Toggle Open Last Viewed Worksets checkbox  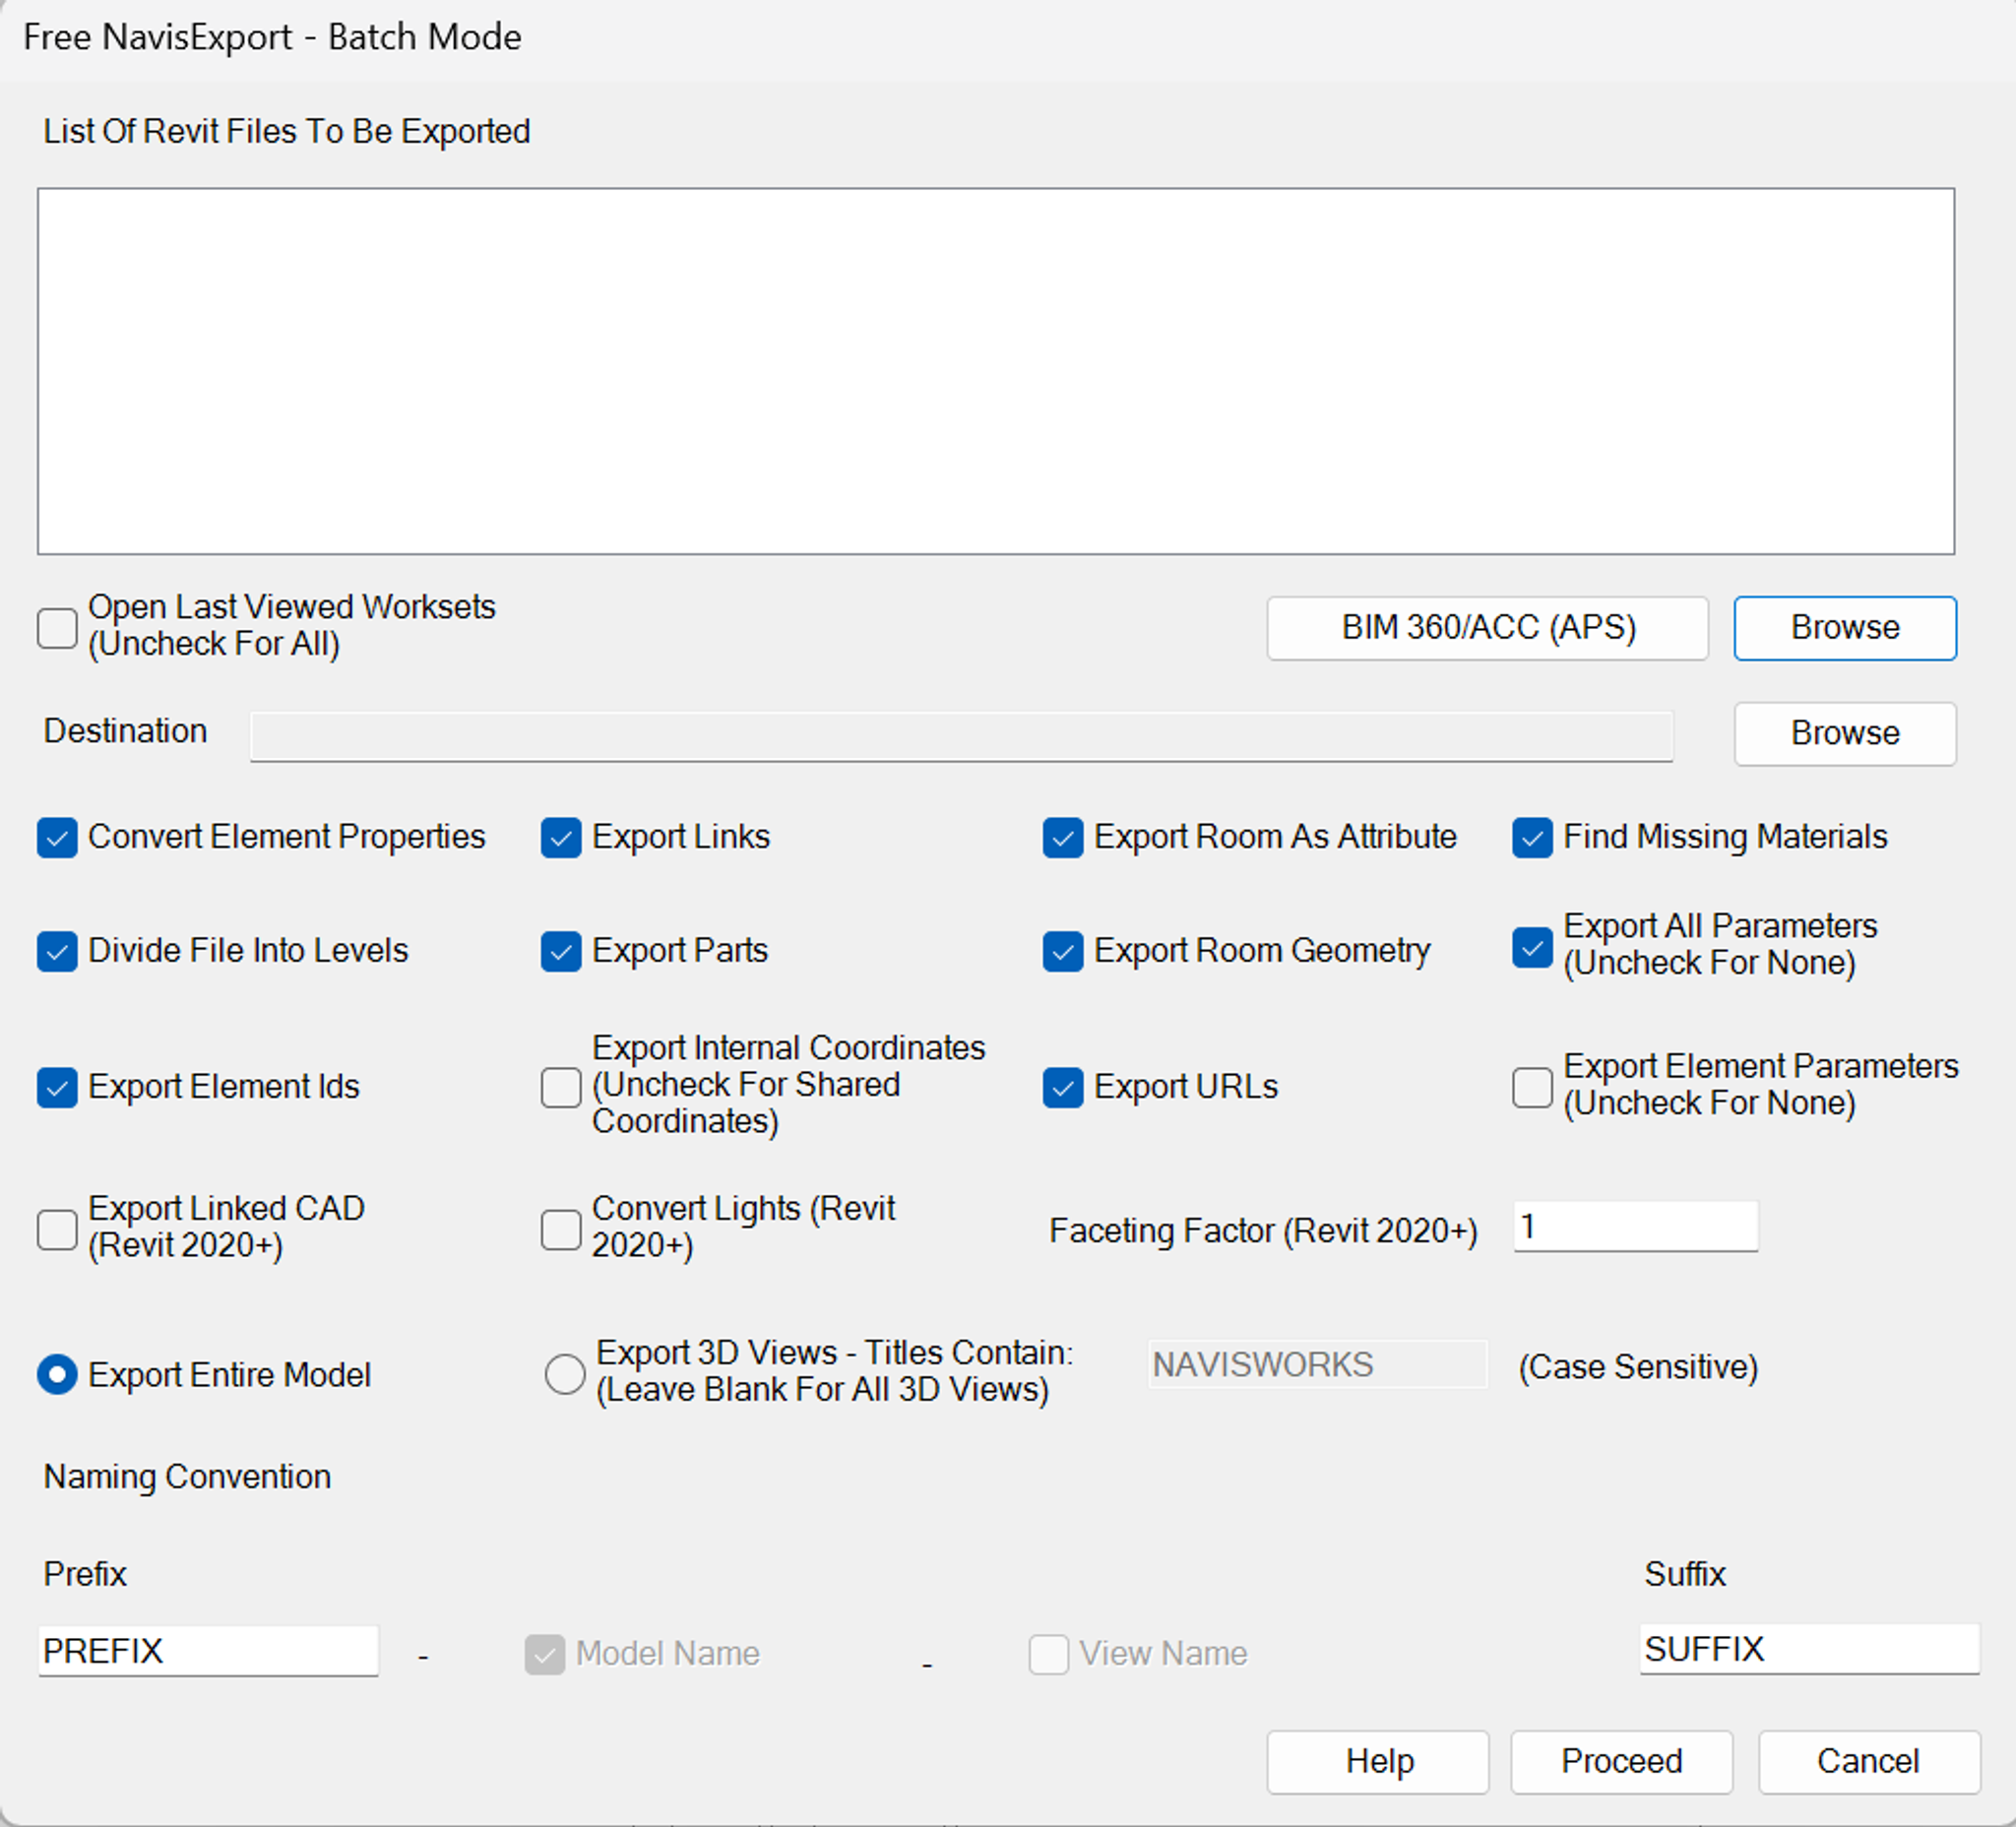pyautogui.click(x=57, y=627)
